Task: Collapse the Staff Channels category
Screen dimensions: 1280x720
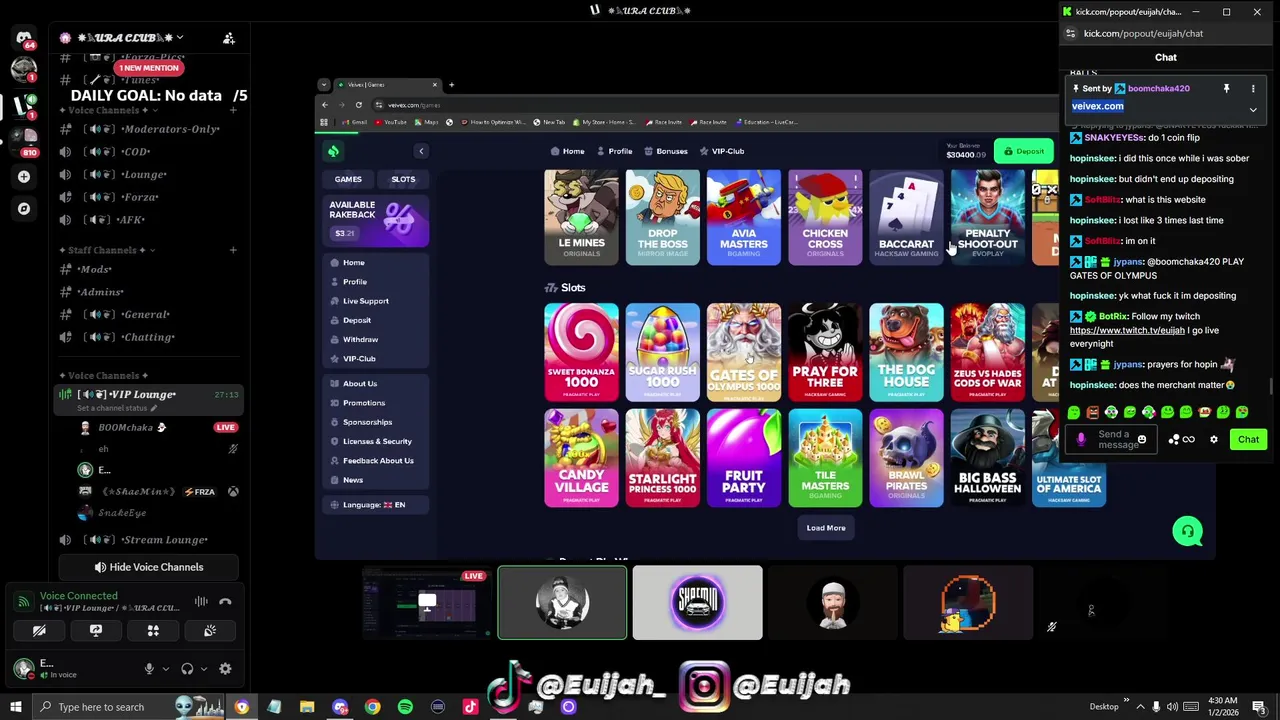Action: click(x=103, y=250)
